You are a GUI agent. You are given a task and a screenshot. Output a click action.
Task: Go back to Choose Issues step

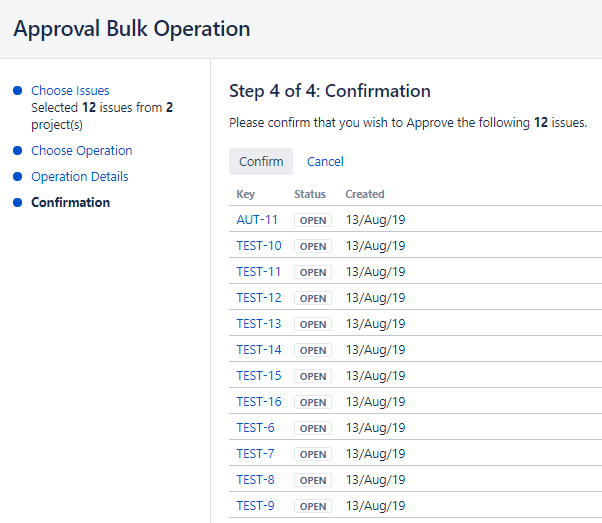coord(70,91)
